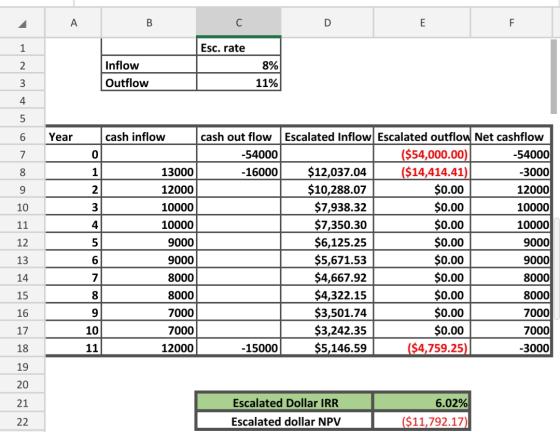Viewport: 560px width, 432px height.
Task: Select the ($14,414.41) cell
Action: point(422,172)
